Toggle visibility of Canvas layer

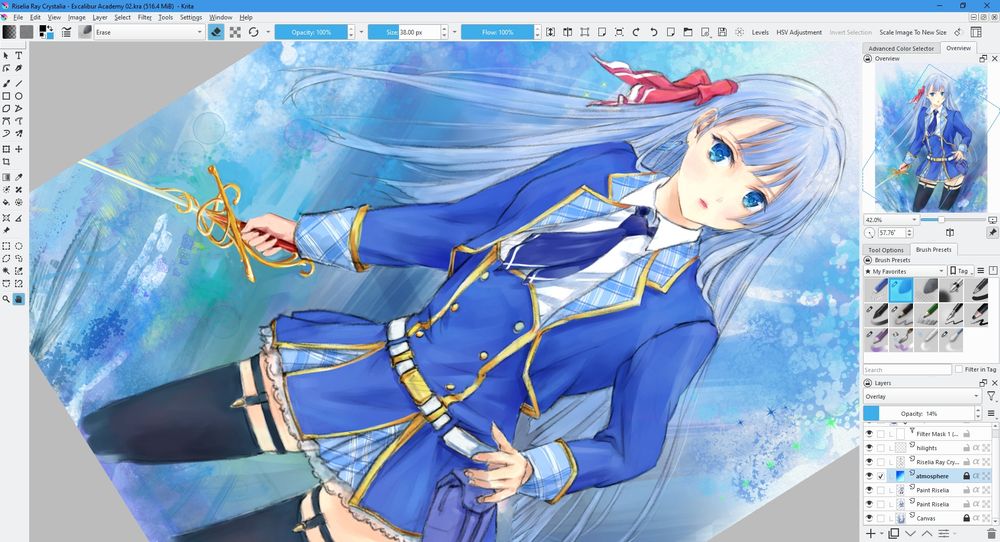(869, 518)
